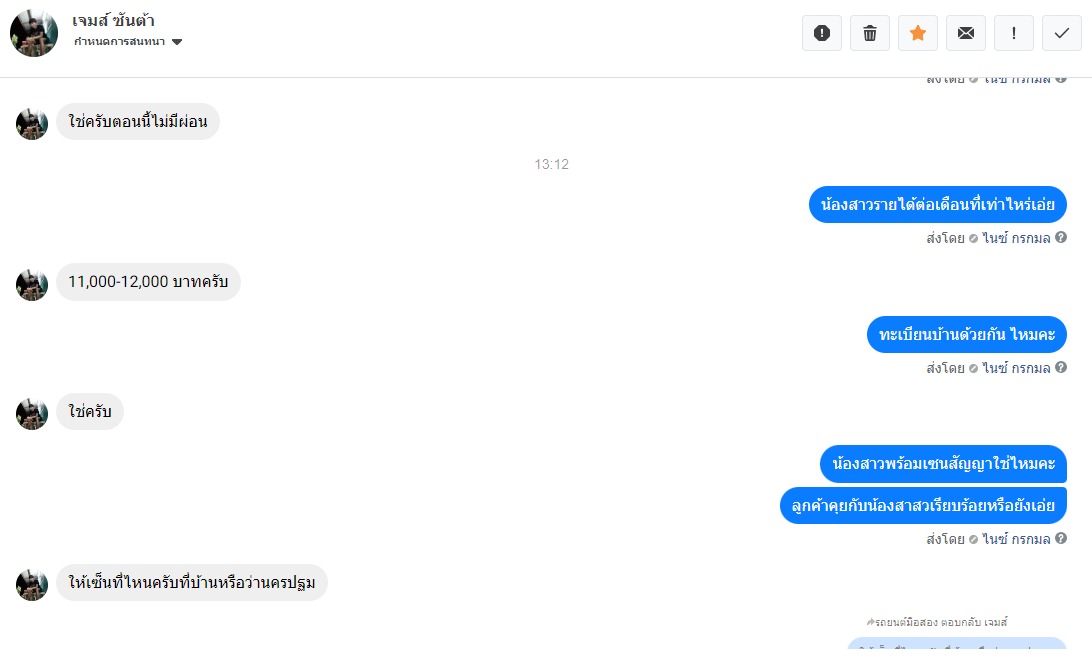Expand the กำหนดการสนทนา dropdown arrow
Image resolution: width=1092 pixels, height=656 pixels.
pos(177,42)
